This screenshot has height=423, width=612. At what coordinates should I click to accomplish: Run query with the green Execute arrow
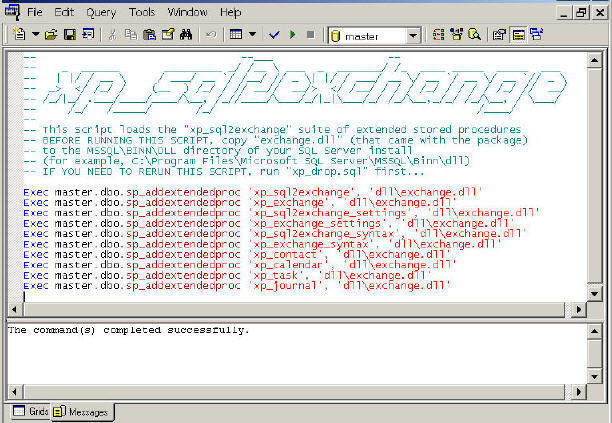(x=293, y=35)
